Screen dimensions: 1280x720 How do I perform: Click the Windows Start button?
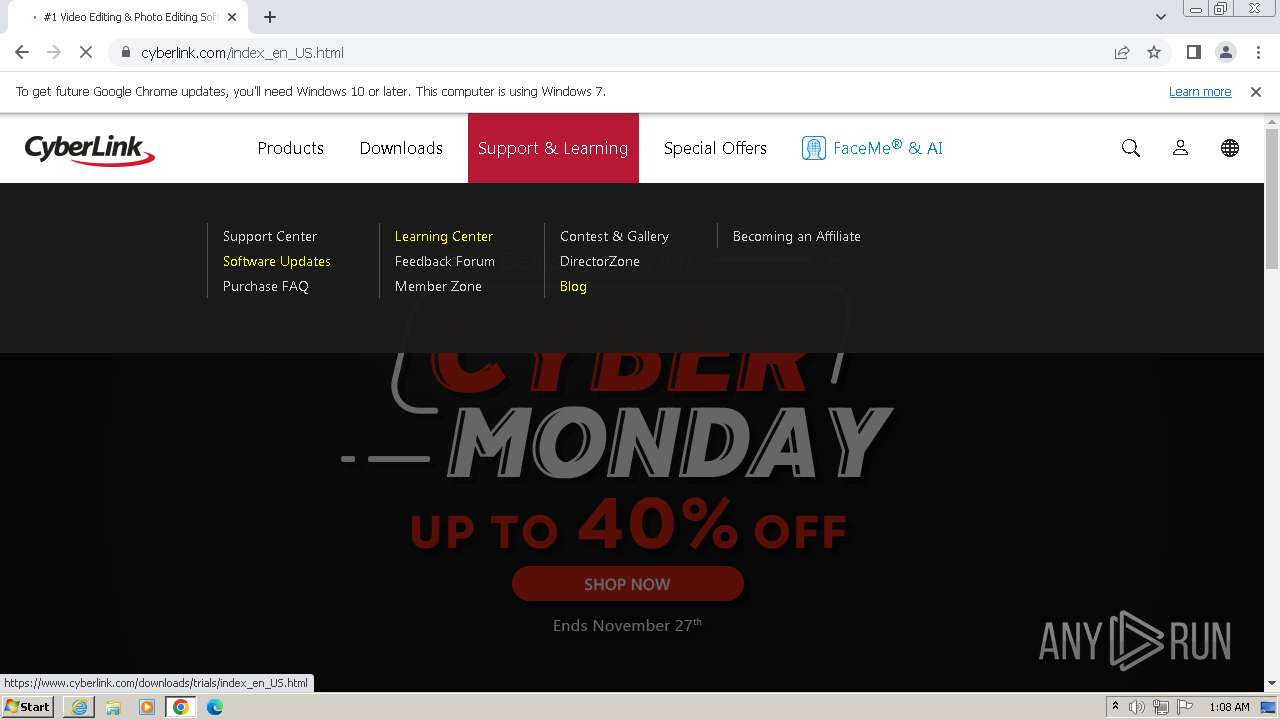28,707
